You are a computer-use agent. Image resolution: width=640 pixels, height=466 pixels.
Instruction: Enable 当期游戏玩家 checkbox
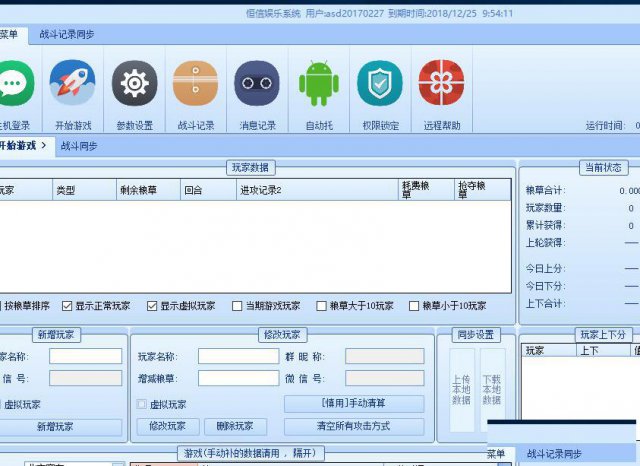[237, 306]
